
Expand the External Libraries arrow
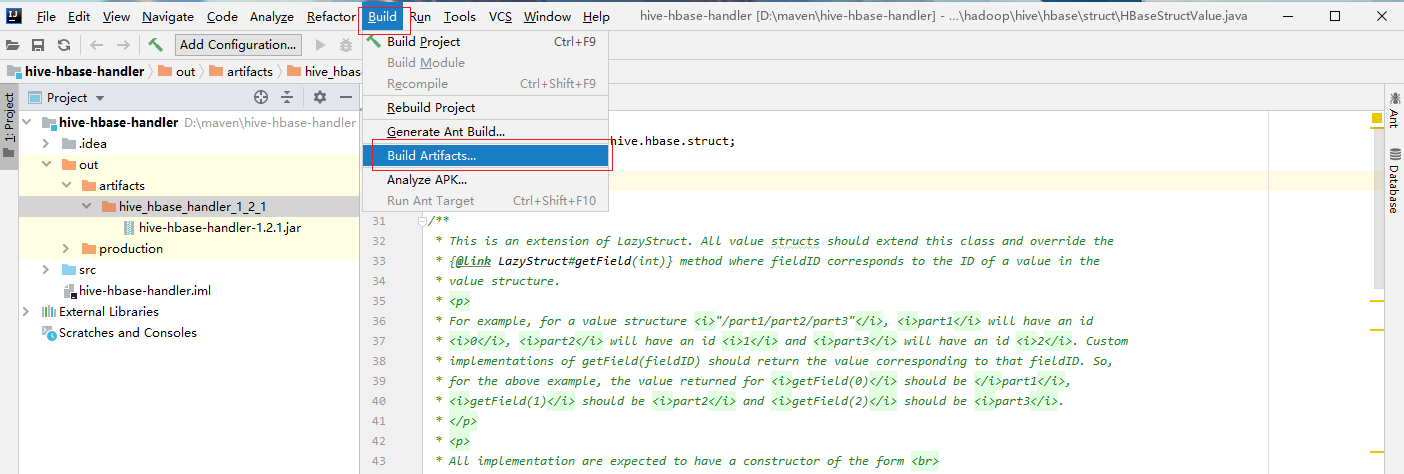pyautogui.click(x=26, y=312)
